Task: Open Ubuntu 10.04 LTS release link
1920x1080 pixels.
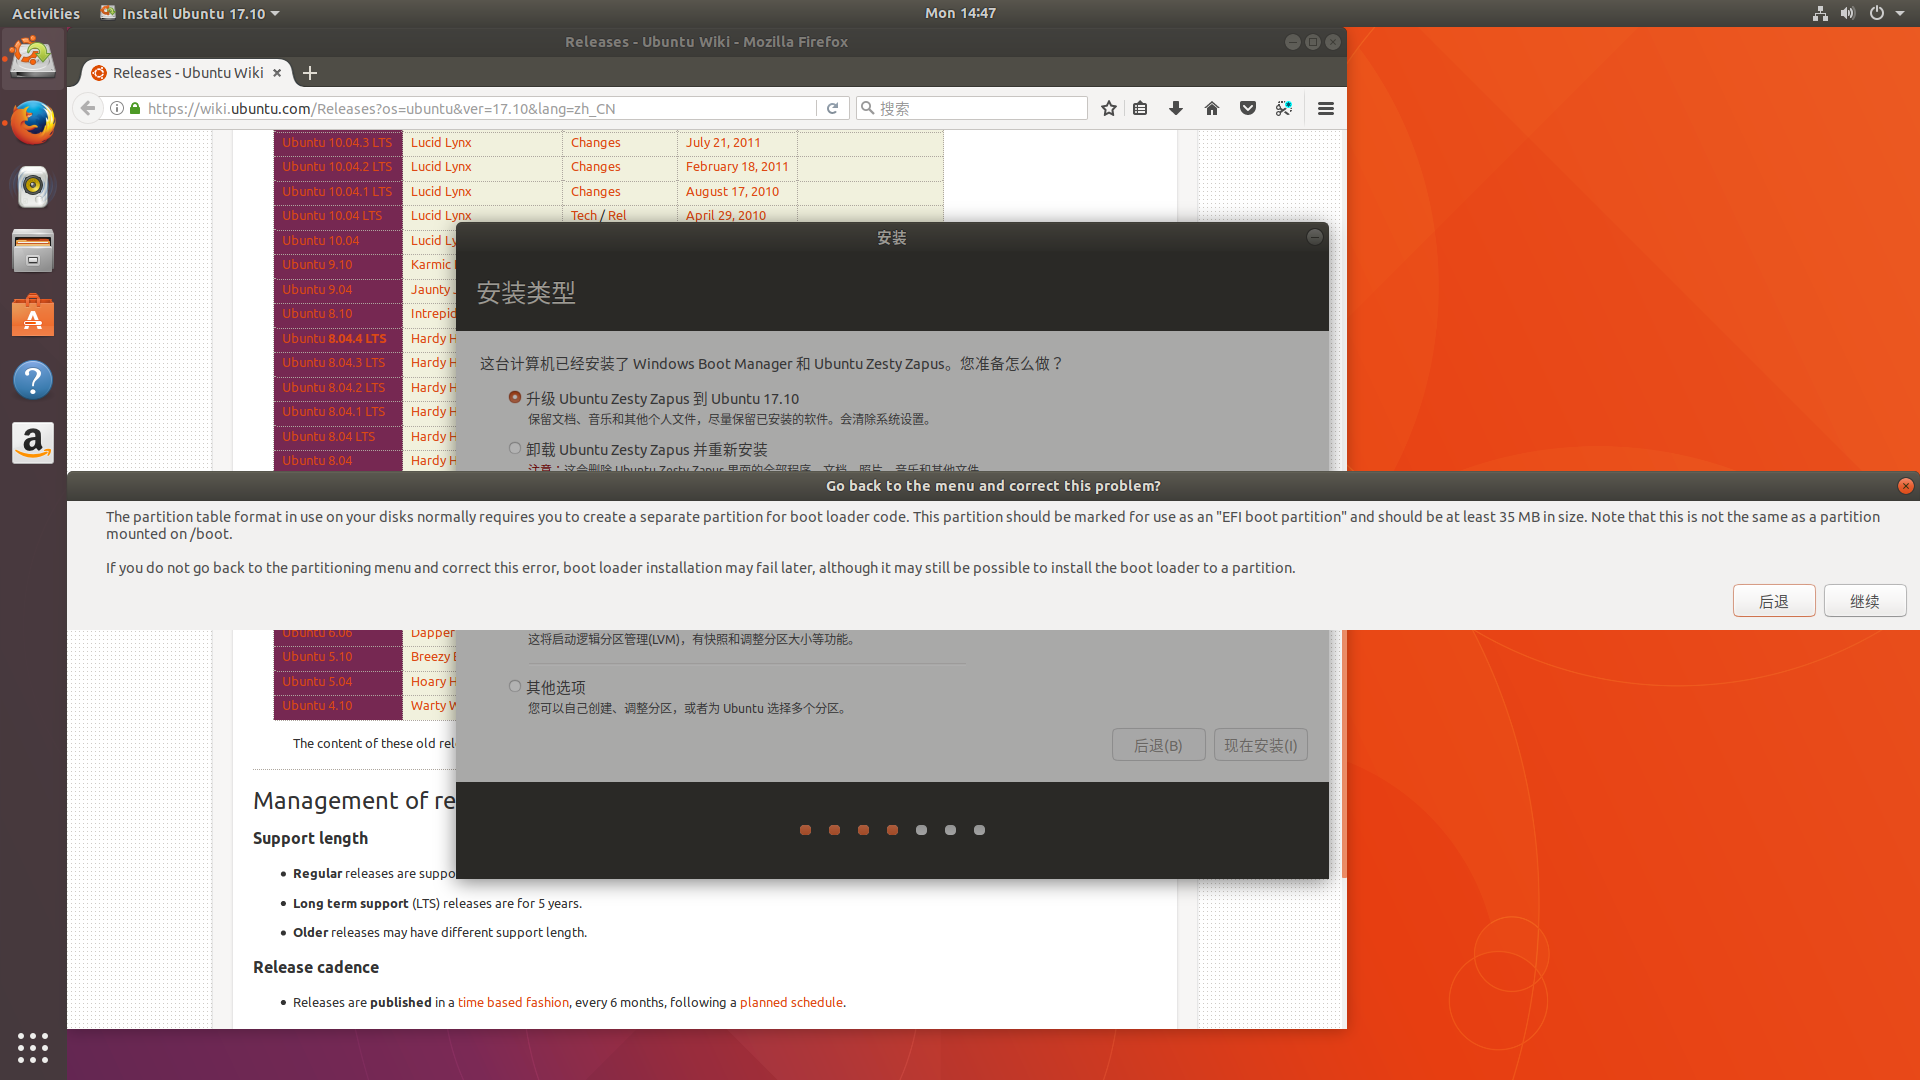Action: [x=332, y=216]
